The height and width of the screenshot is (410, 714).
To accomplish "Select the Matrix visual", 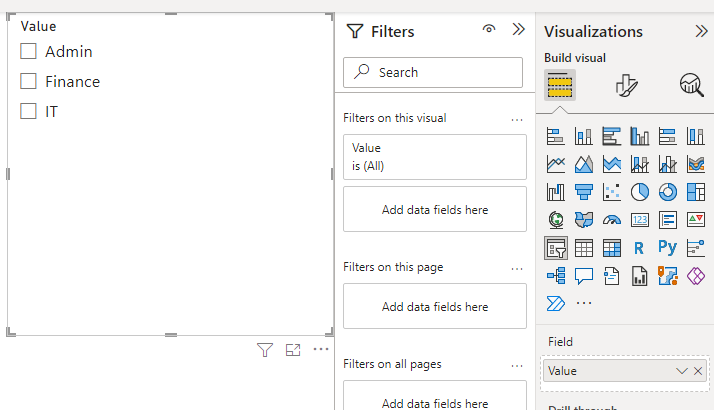I will point(612,248).
